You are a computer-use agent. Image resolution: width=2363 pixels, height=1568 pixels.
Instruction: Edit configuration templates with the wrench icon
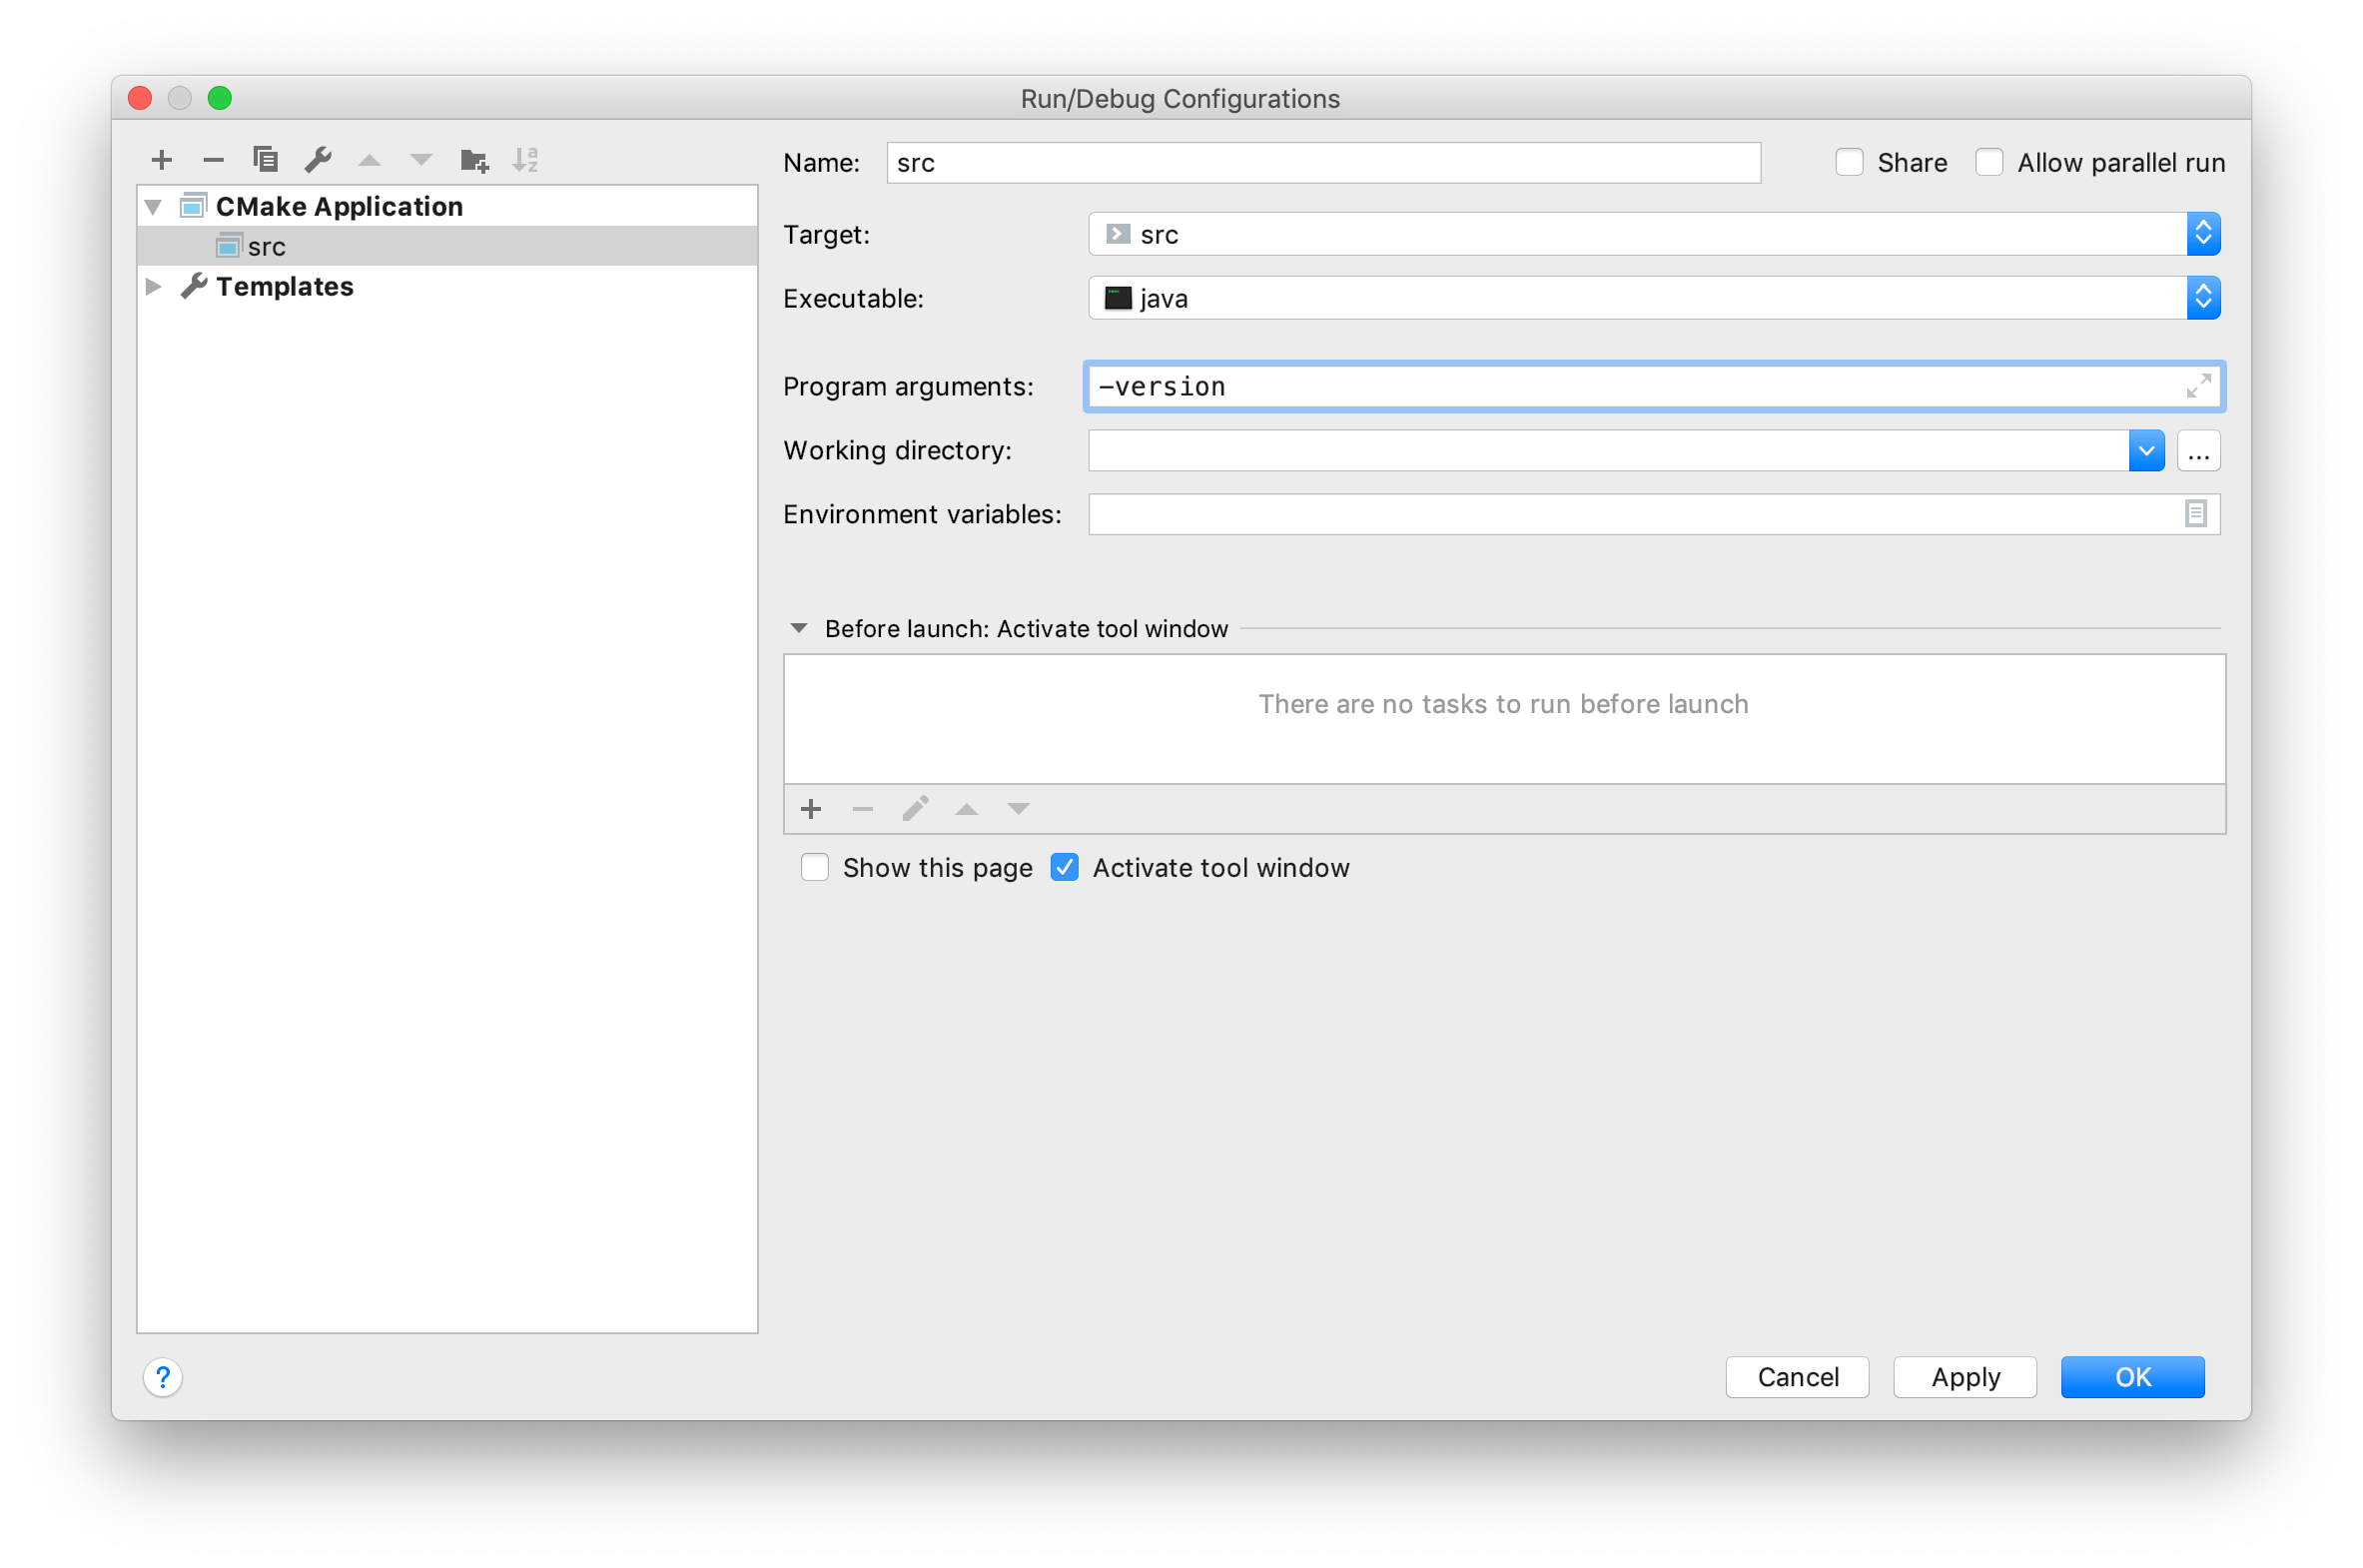pos(318,159)
